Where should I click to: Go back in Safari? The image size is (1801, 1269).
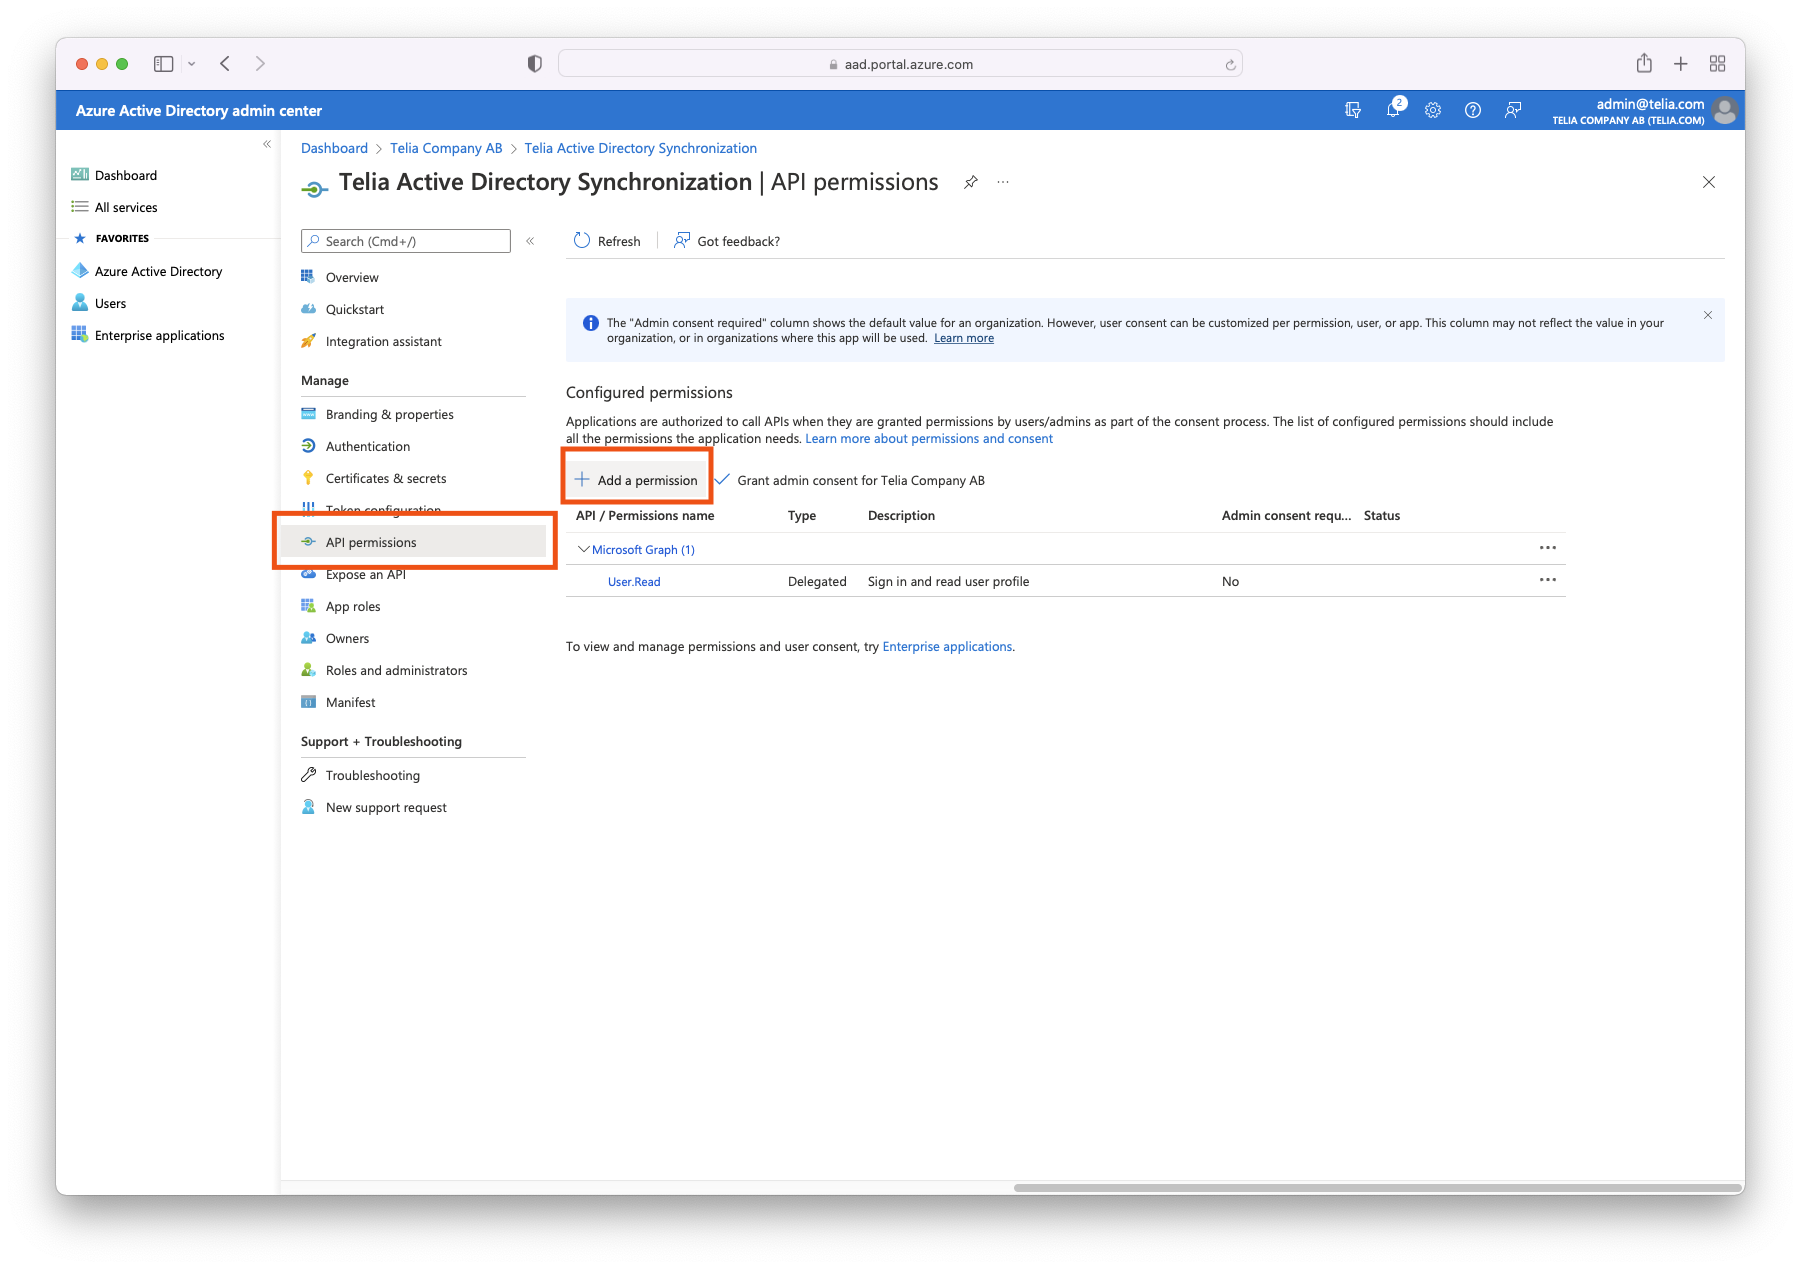225,63
